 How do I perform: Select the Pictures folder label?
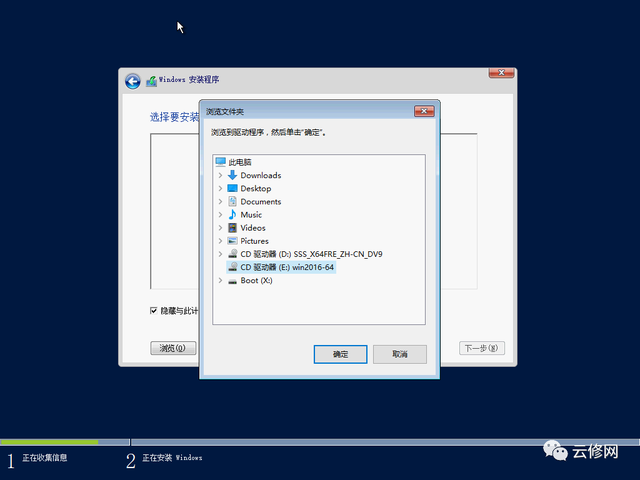(254, 241)
